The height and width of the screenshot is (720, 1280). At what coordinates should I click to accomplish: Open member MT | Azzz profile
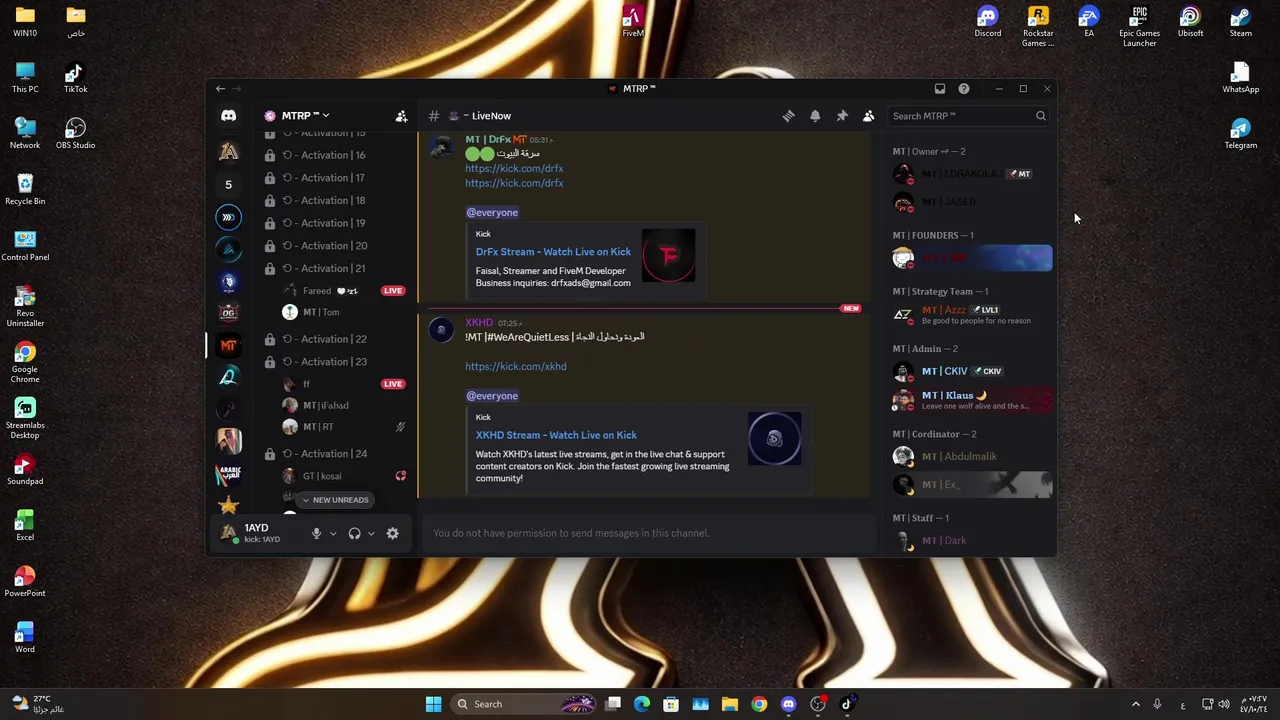click(x=970, y=315)
